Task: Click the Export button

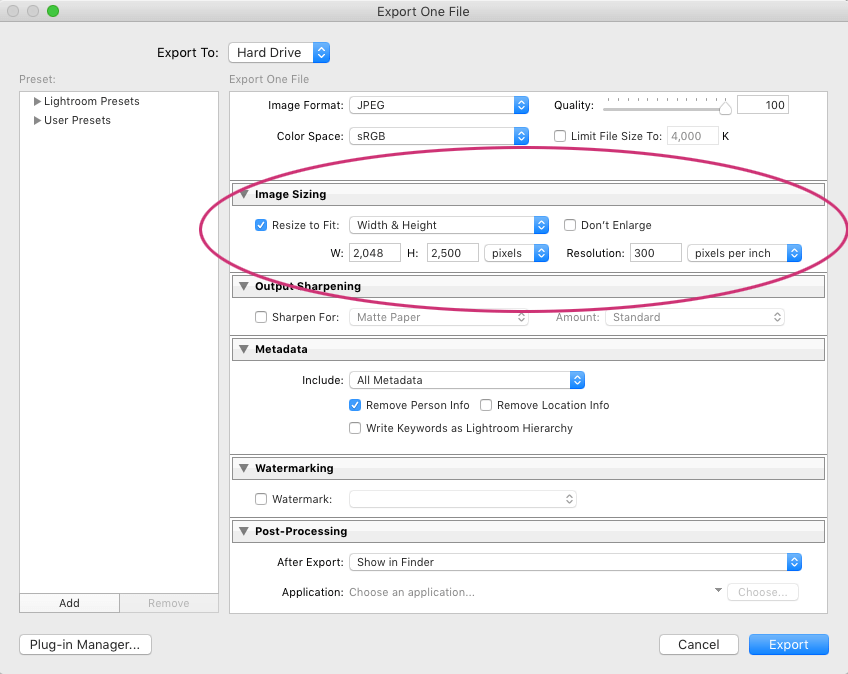Action: pyautogui.click(x=788, y=644)
